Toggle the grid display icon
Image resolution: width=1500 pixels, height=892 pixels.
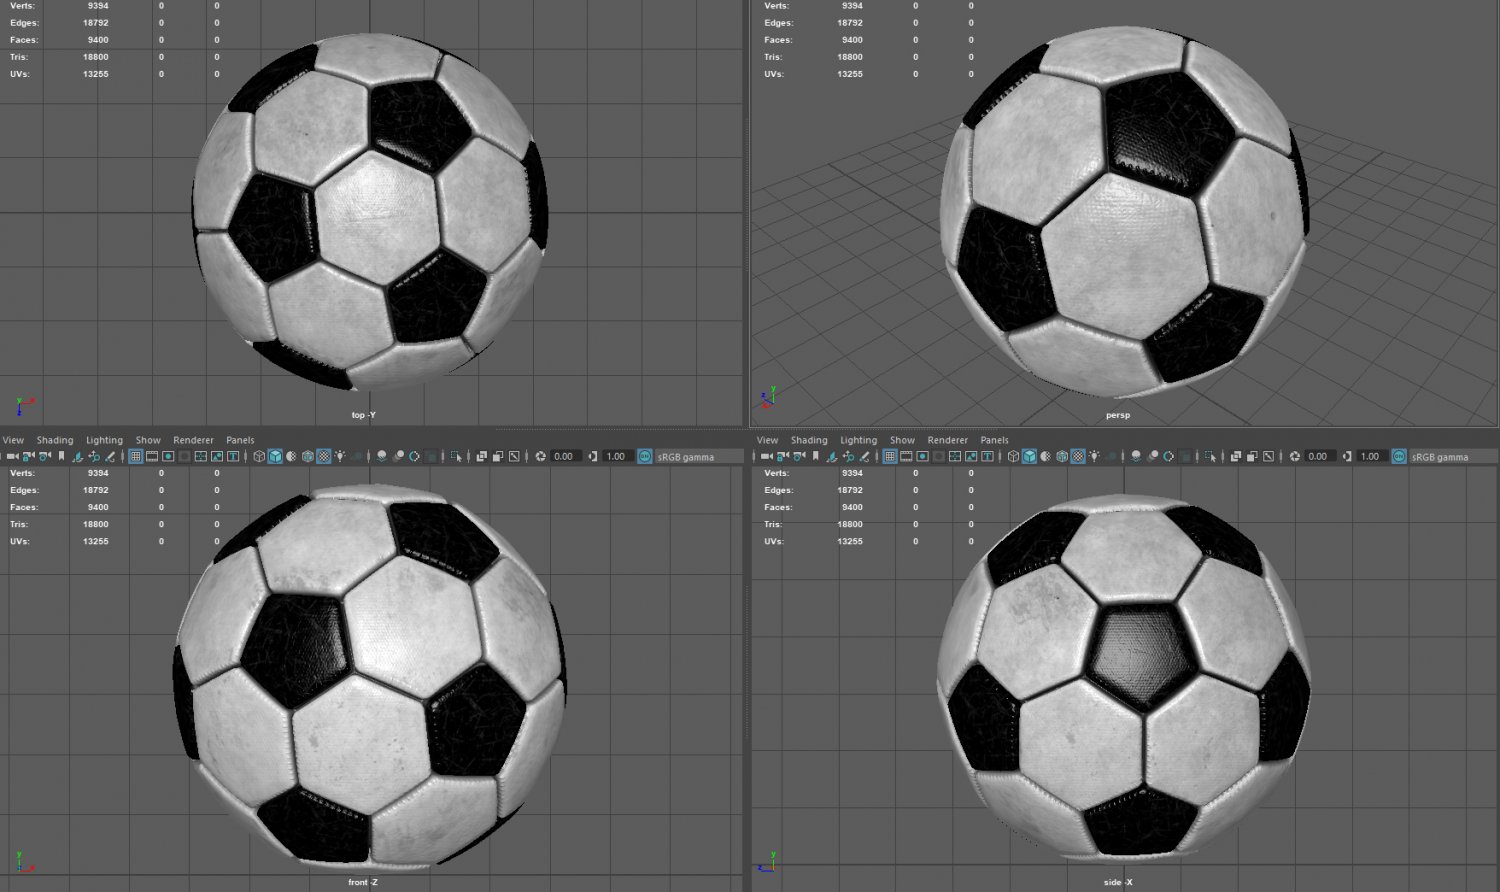(x=135, y=457)
